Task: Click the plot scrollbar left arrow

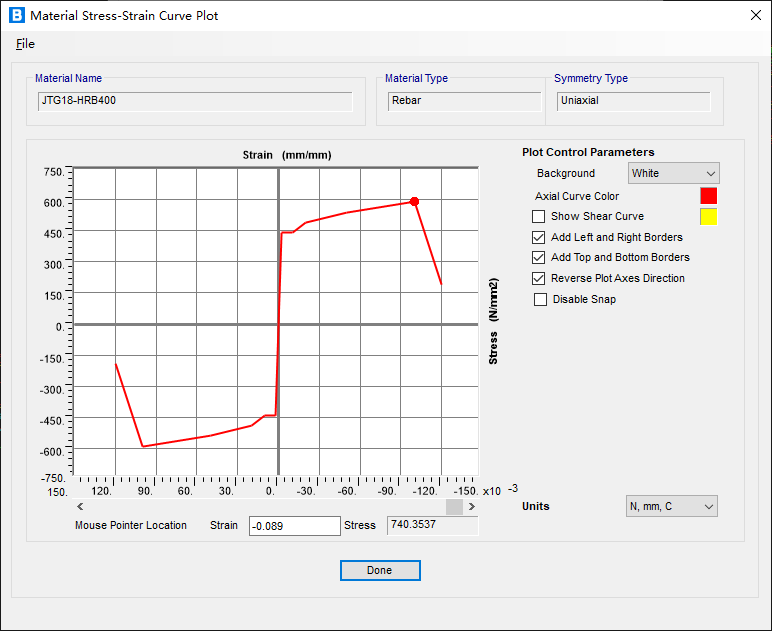Action: [x=80, y=506]
